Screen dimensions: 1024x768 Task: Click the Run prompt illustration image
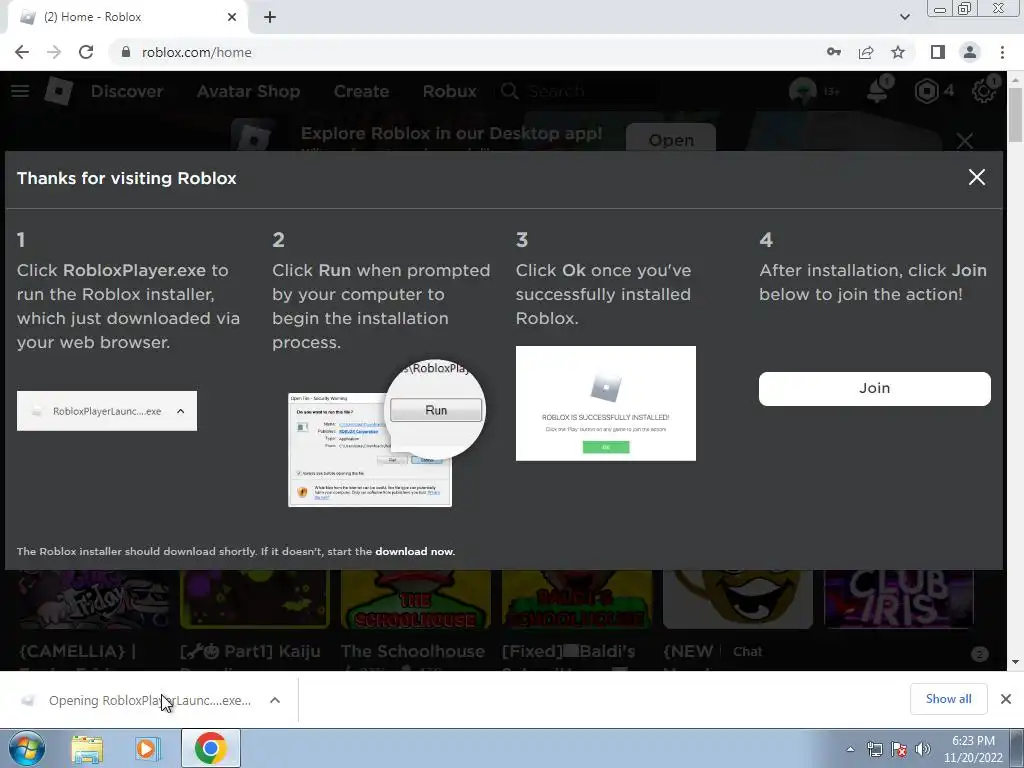[385, 433]
